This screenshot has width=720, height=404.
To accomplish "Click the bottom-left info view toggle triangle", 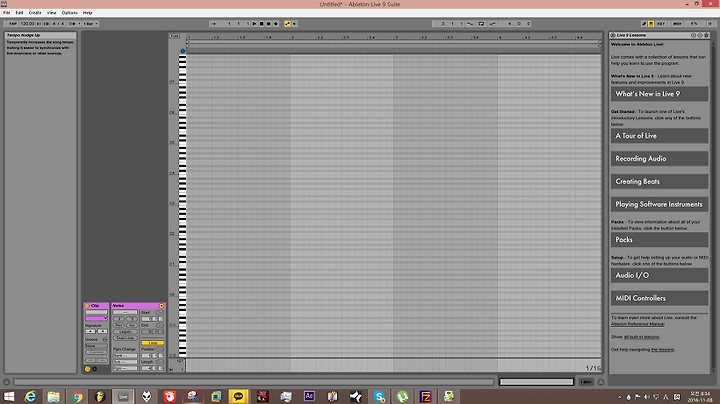I will pos(6,382).
